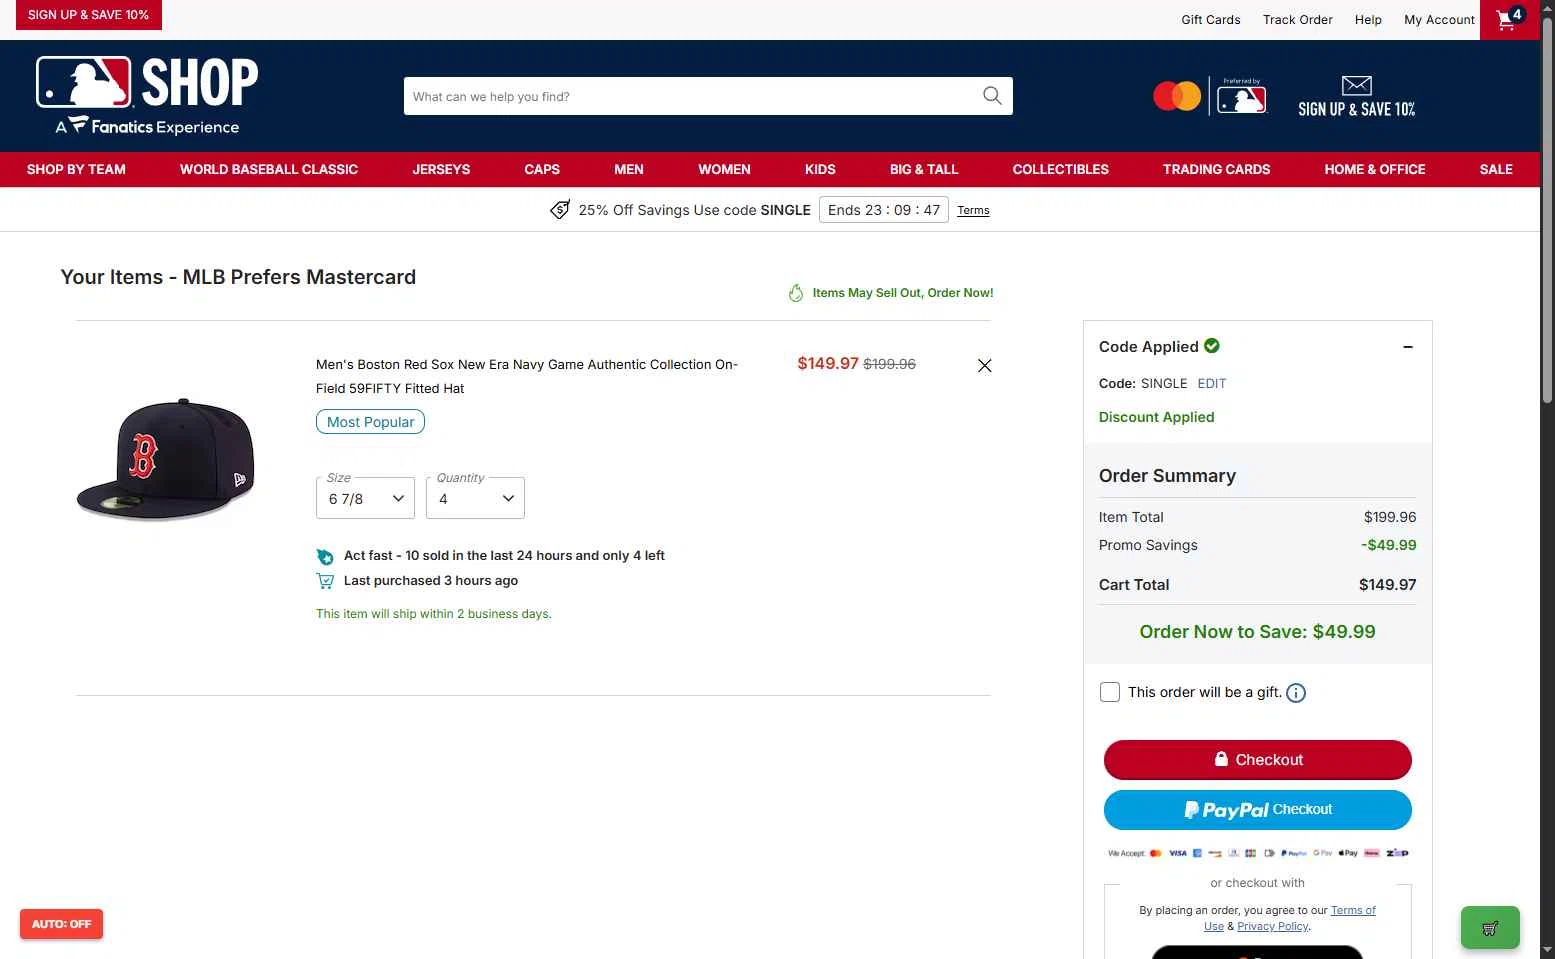This screenshot has height=959, width=1555.
Task: Open the COLLECTIBLES menu
Action: 1061,170
